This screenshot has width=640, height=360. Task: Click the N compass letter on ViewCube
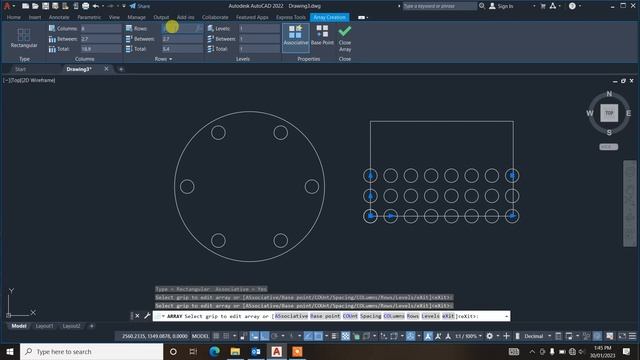pyautogui.click(x=609, y=94)
